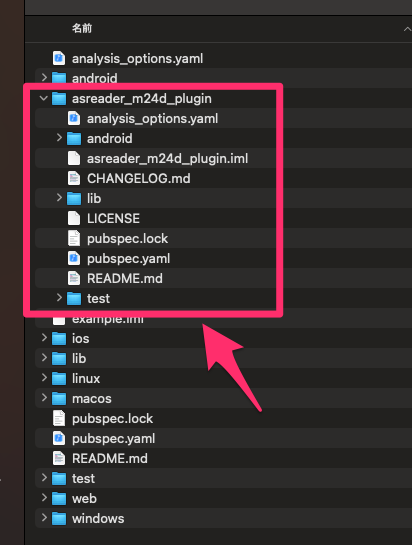Sort by the 名前 column header

click(x=82, y=28)
